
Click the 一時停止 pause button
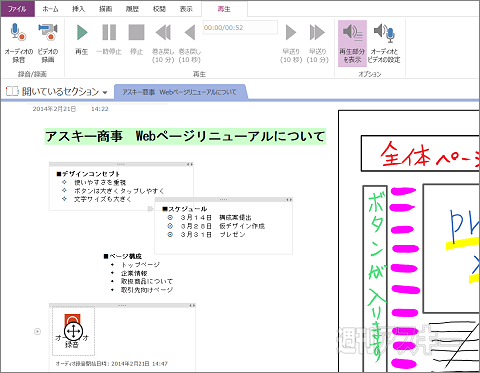click(x=109, y=39)
